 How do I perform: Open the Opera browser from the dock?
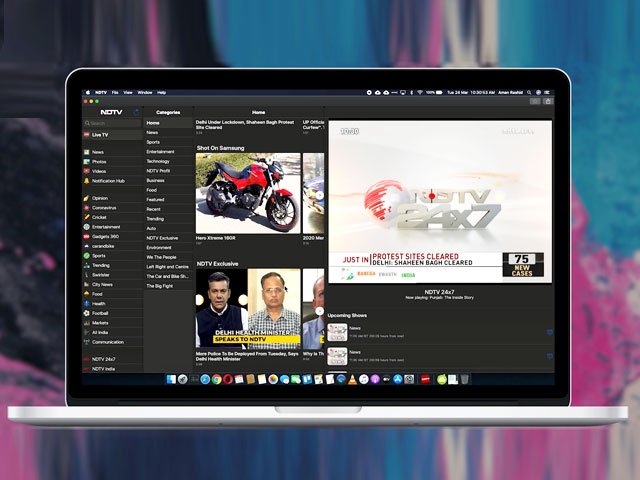click(x=228, y=380)
